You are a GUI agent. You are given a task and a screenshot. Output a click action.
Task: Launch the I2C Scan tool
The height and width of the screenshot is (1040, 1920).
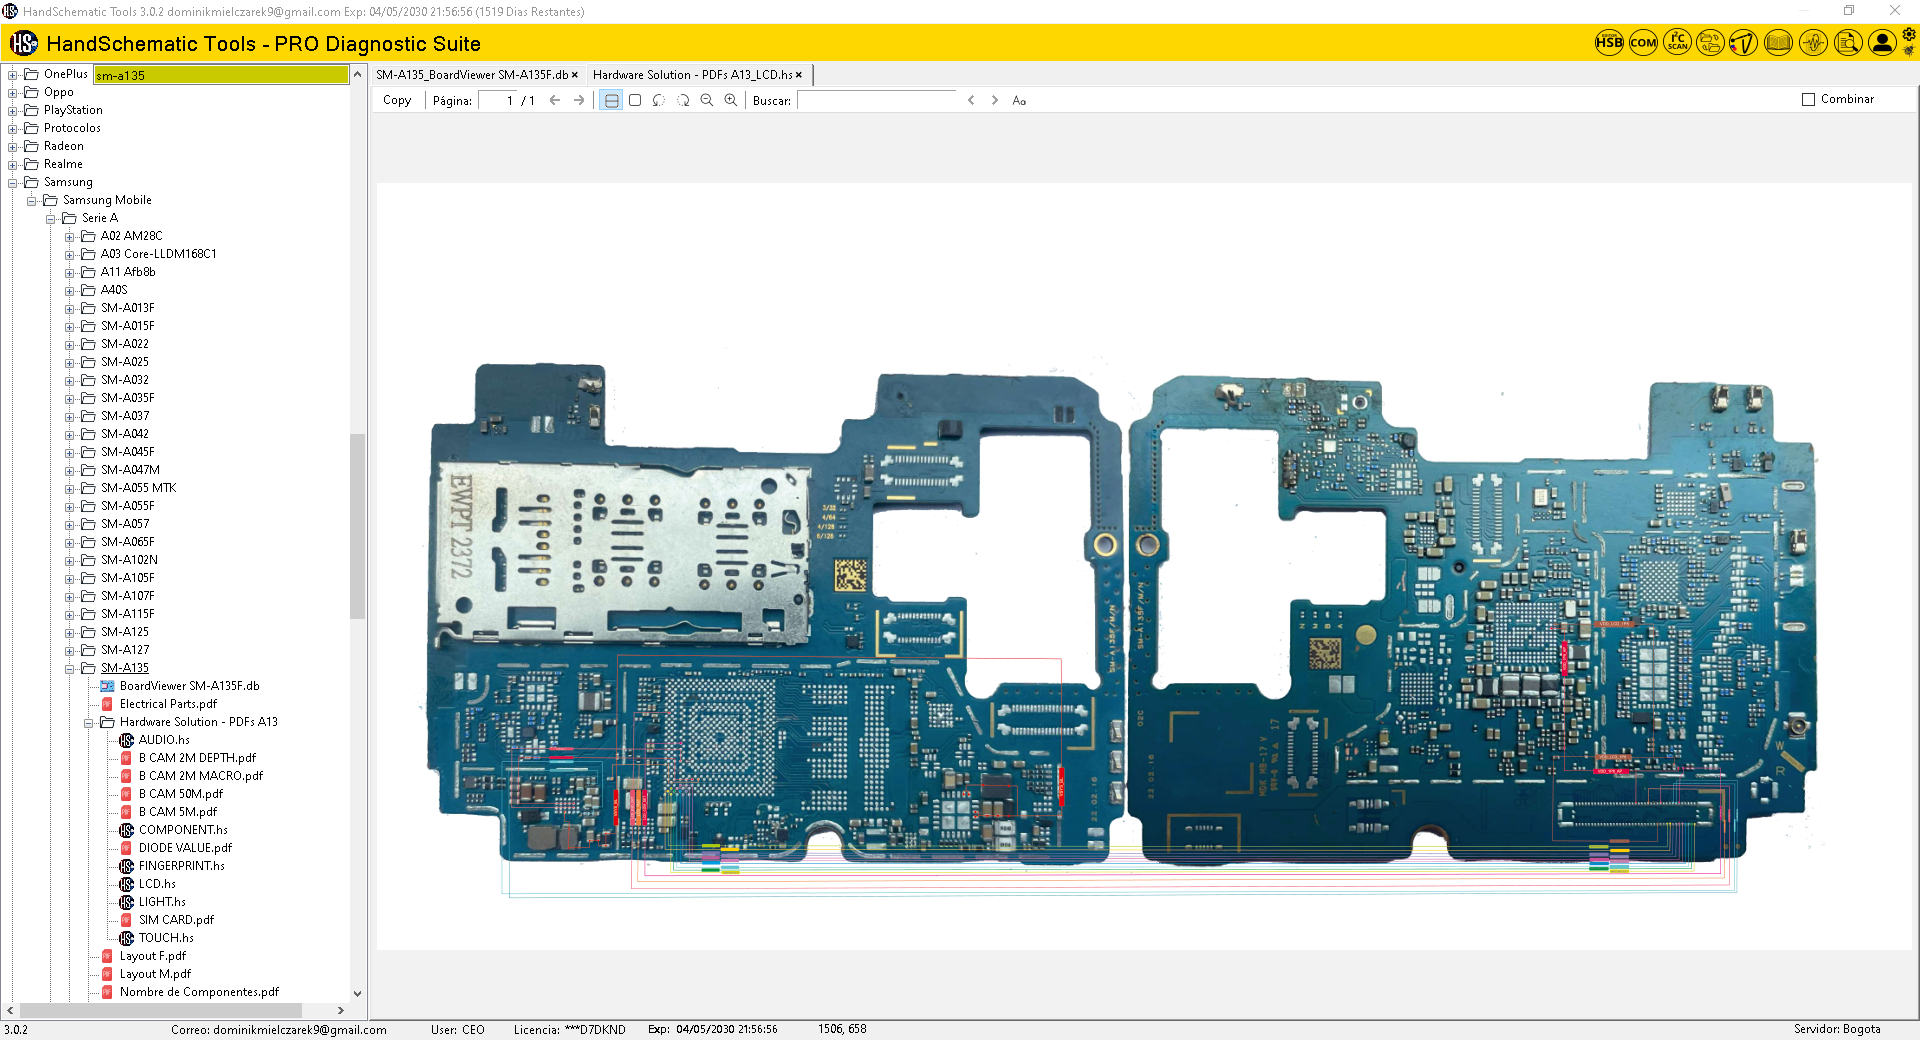tap(1677, 43)
